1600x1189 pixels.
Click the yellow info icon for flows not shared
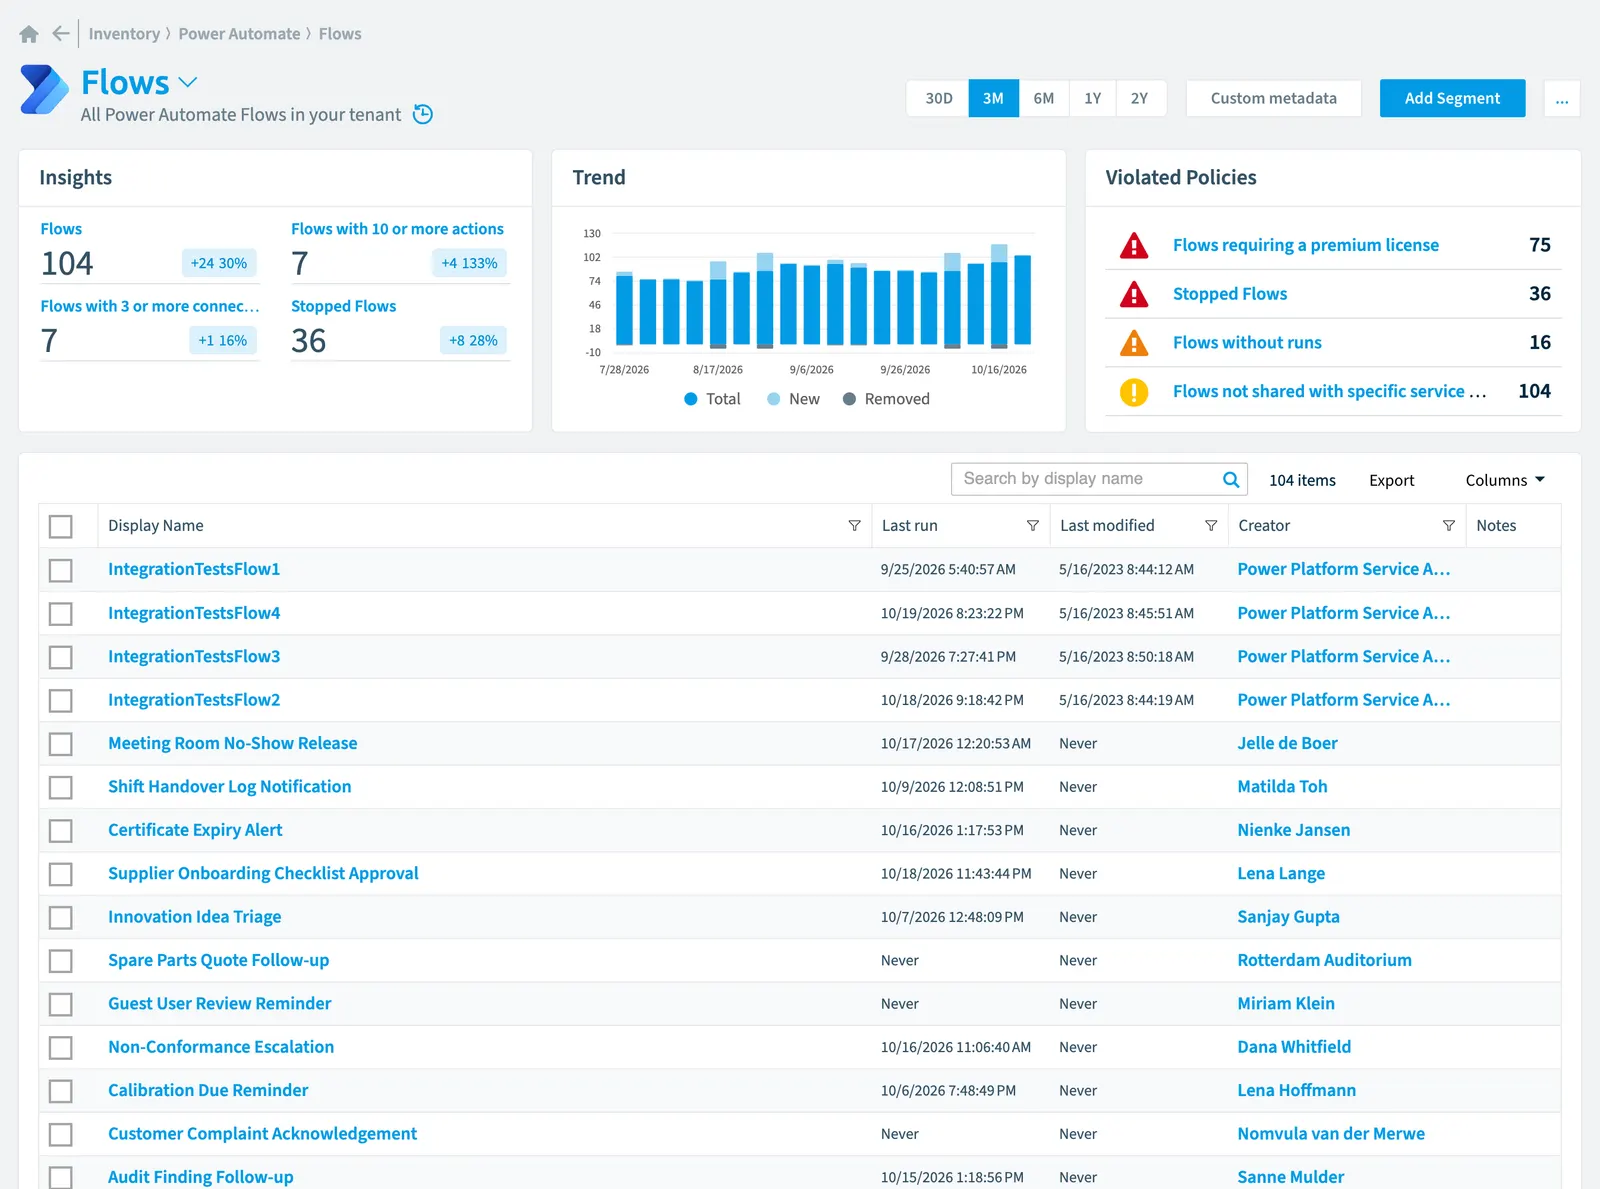[x=1134, y=392]
